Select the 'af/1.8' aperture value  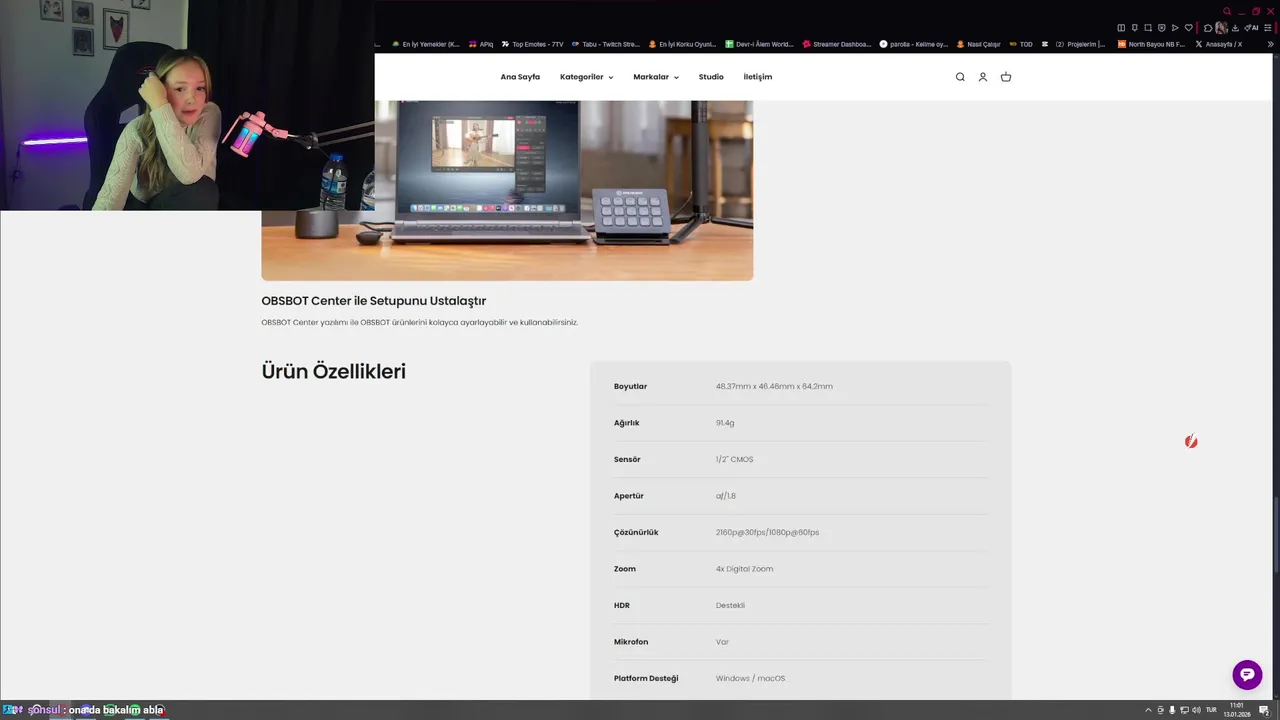click(726, 496)
